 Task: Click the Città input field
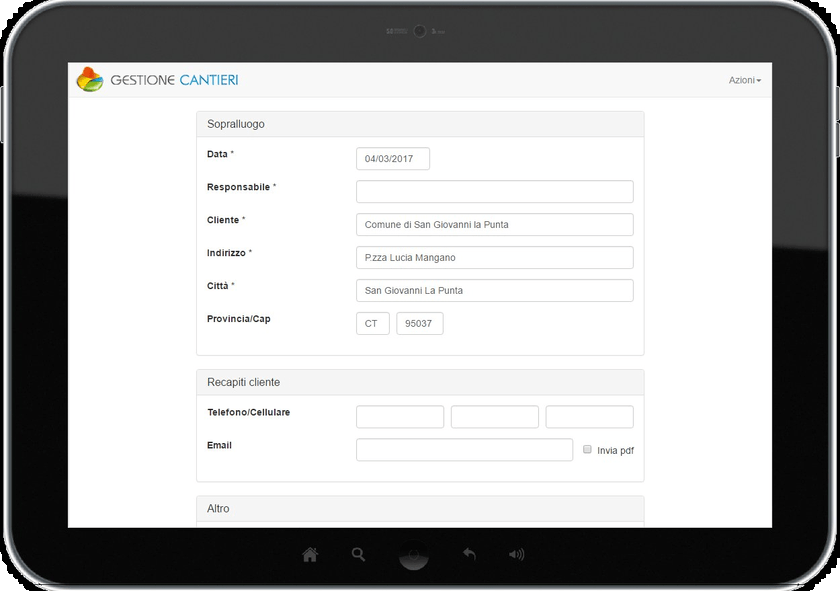(494, 291)
